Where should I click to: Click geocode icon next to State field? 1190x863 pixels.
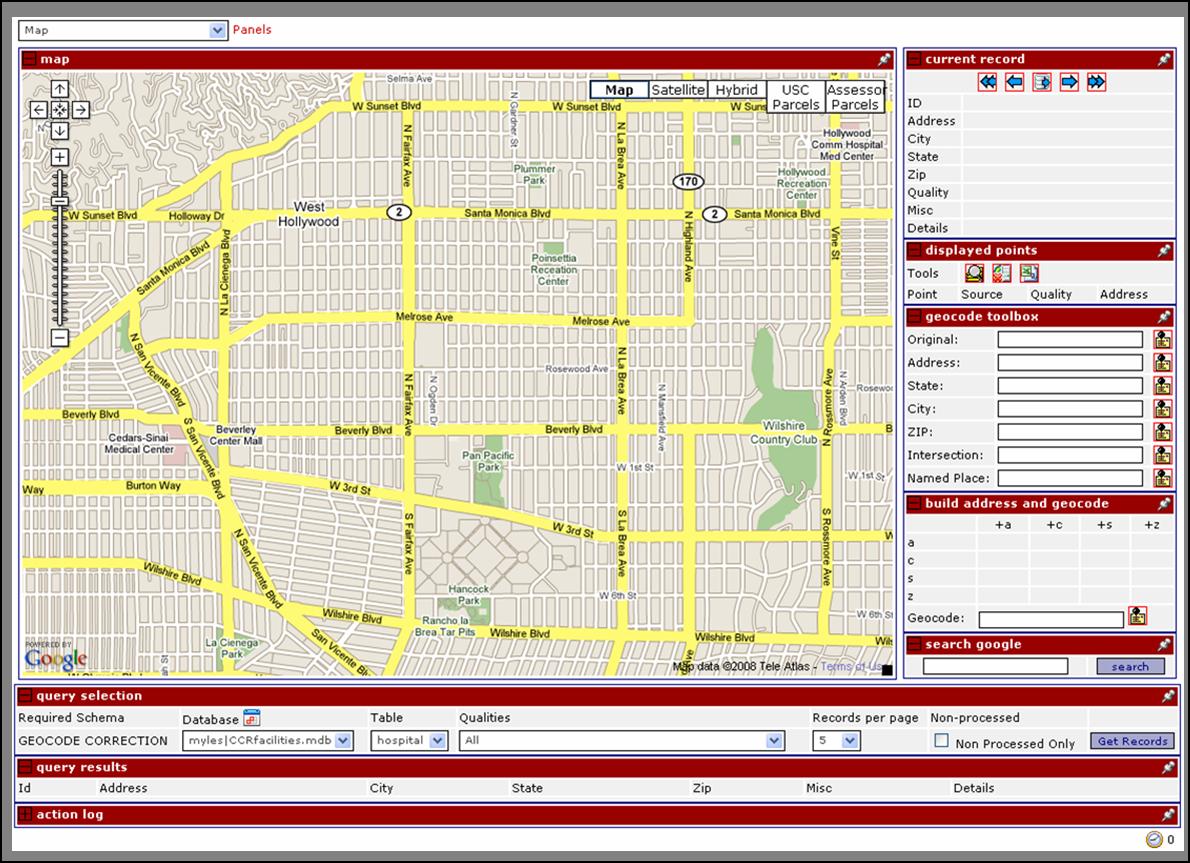pyautogui.click(x=1162, y=386)
